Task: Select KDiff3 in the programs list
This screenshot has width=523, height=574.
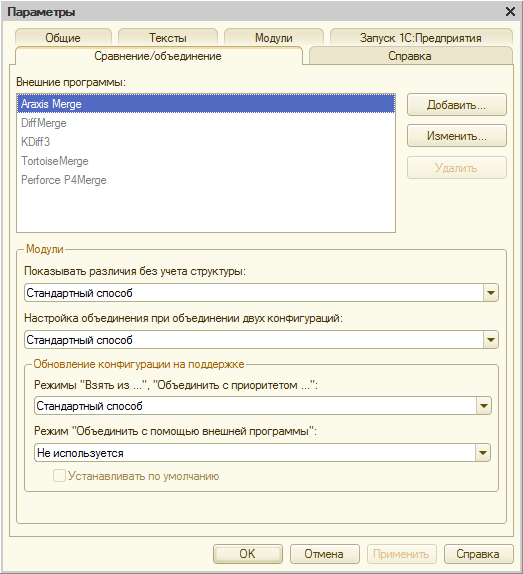Action: click(206, 142)
